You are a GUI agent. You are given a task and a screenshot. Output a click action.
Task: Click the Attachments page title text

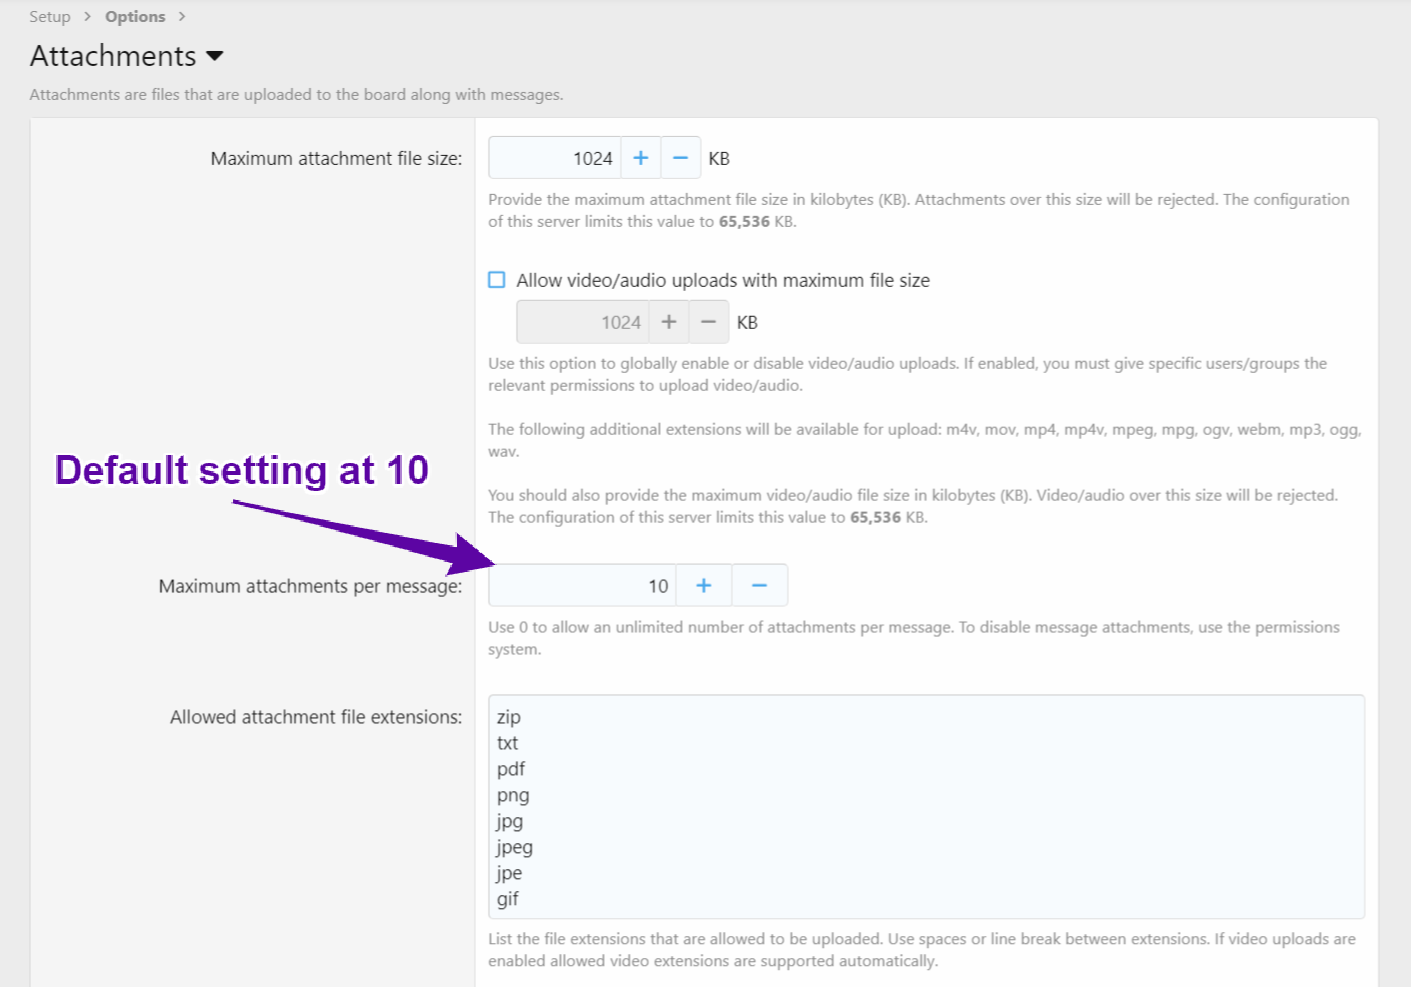pos(113,56)
